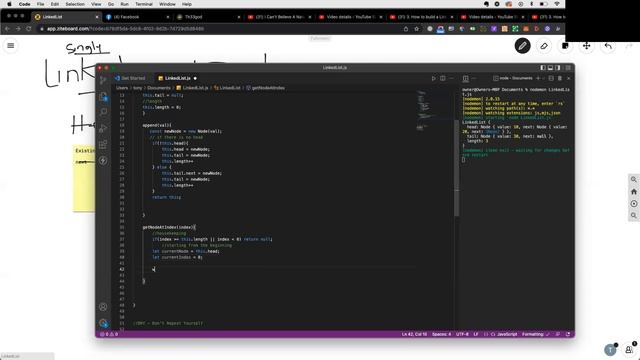The image size is (640, 360).
Task: Toggle VS Code bottom panel layout
Action: pyautogui.click(x=550, y=68)
